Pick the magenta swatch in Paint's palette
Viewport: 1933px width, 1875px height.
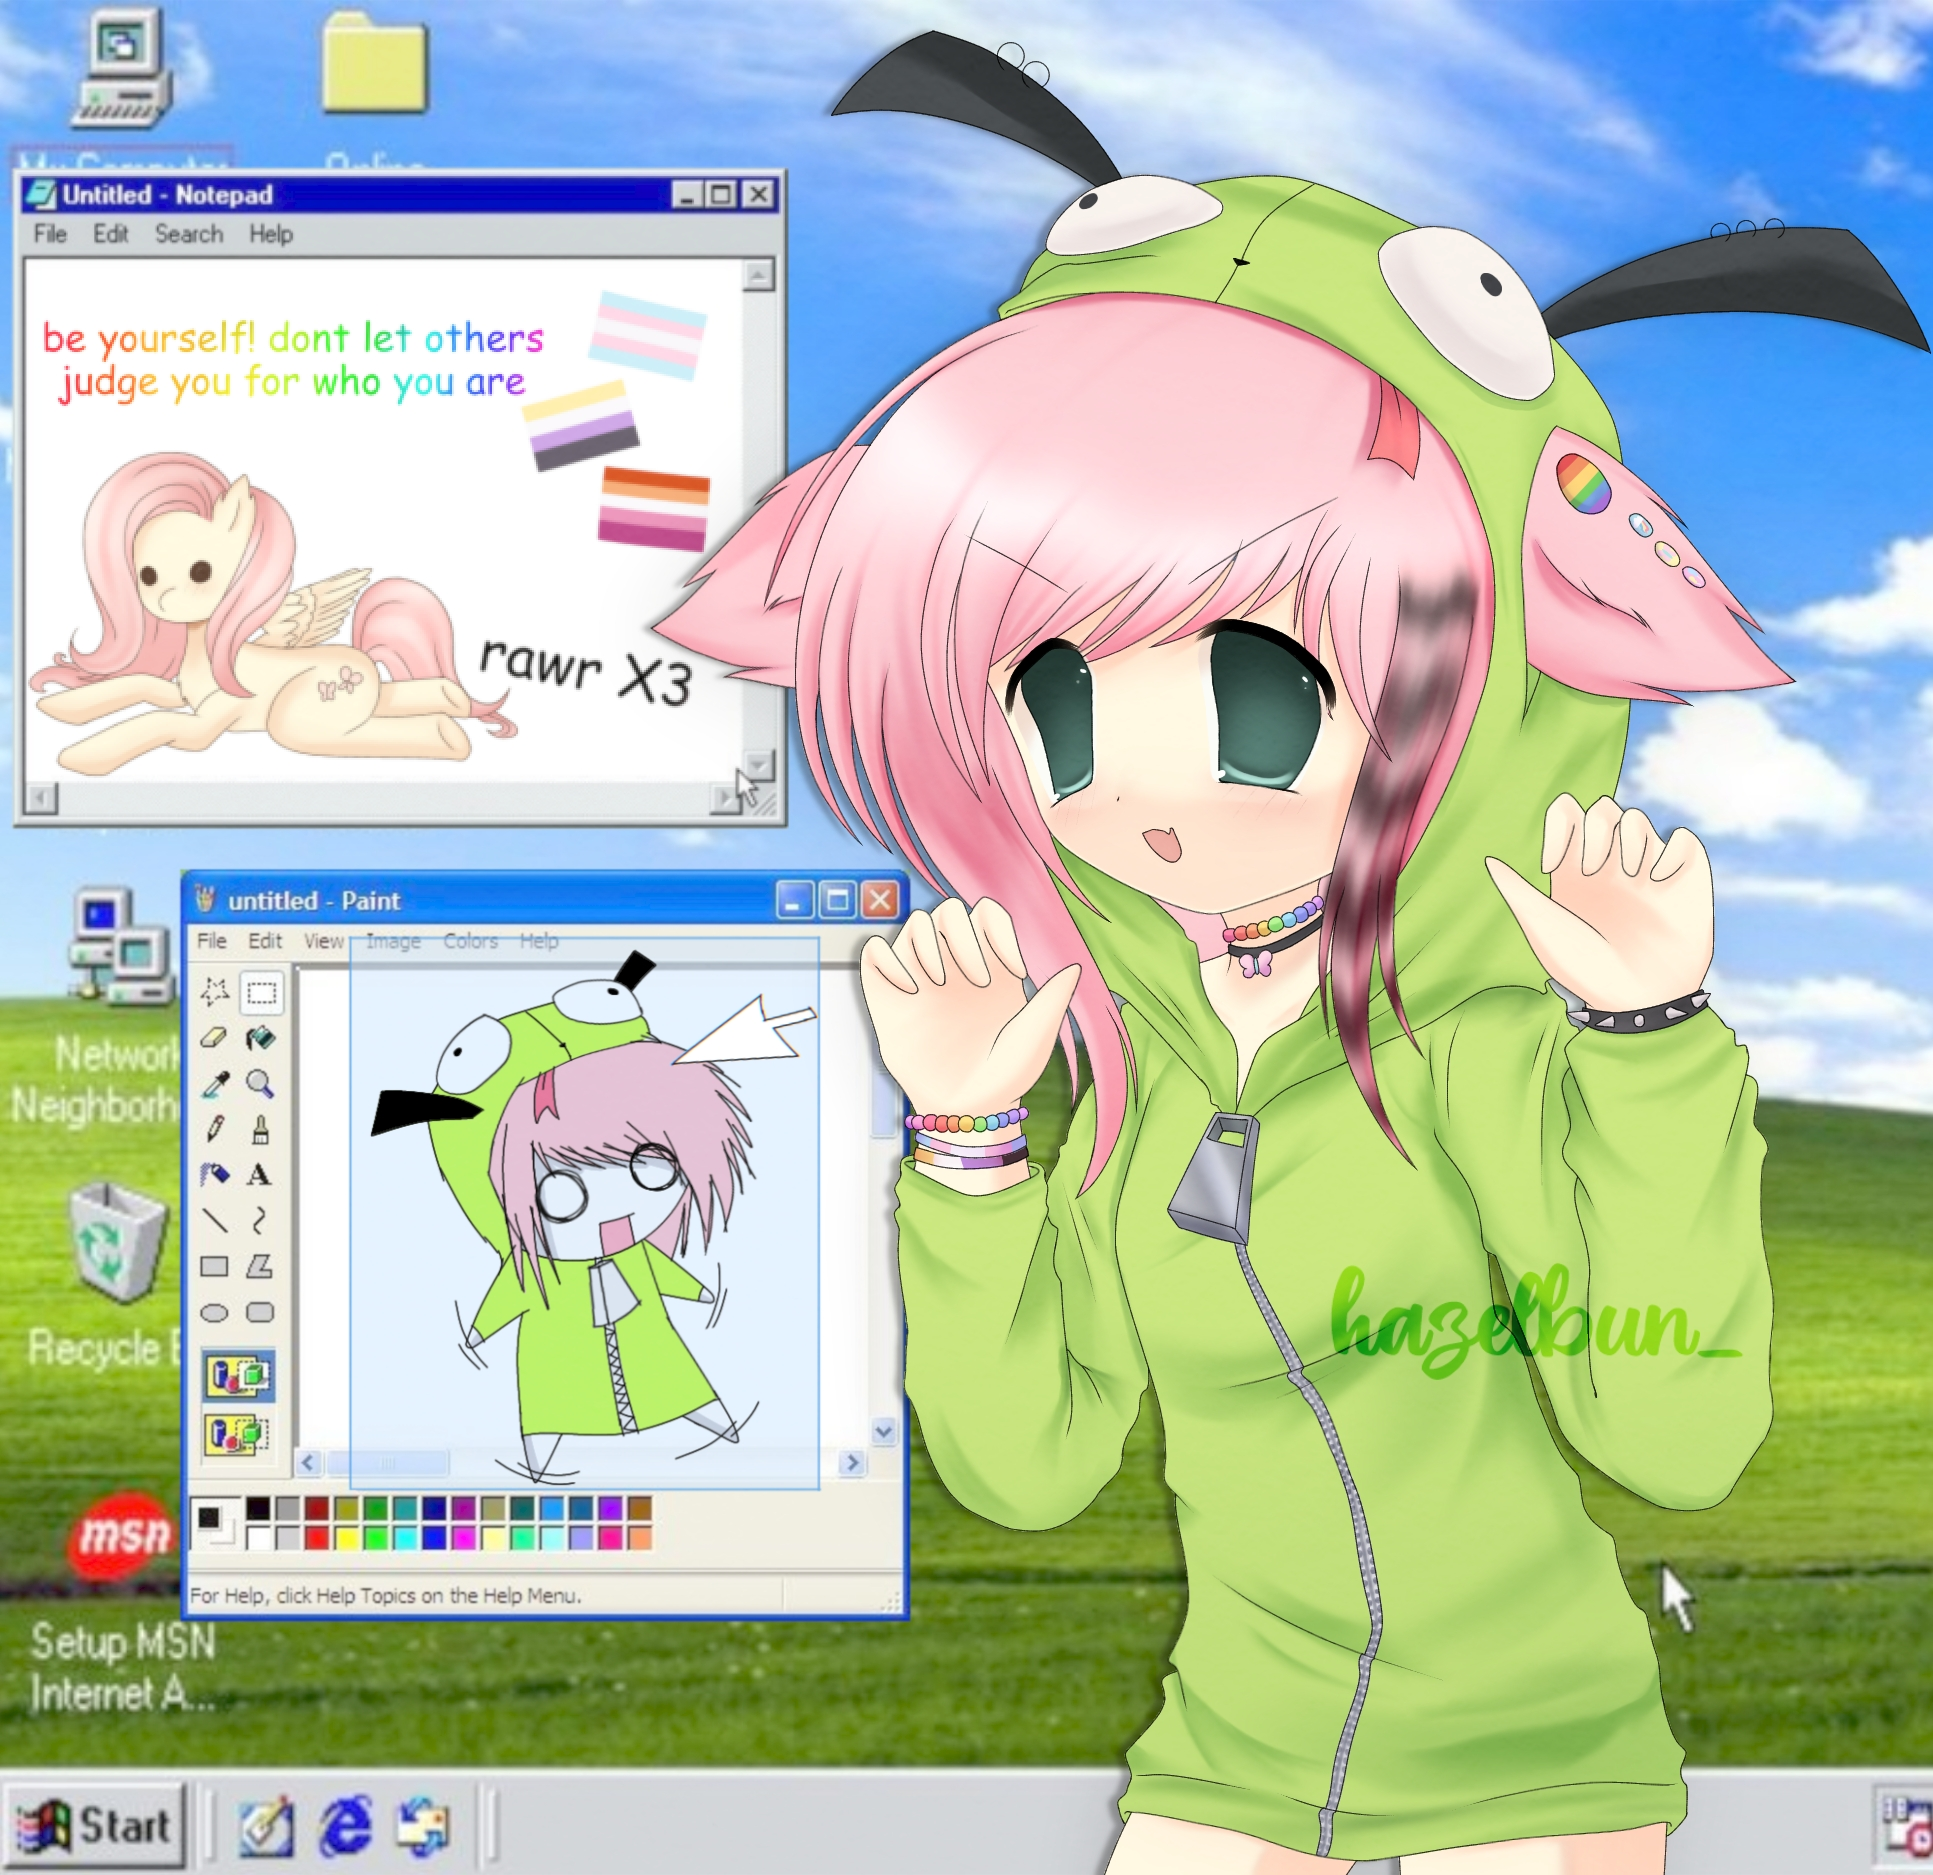tap(464, 1537)
